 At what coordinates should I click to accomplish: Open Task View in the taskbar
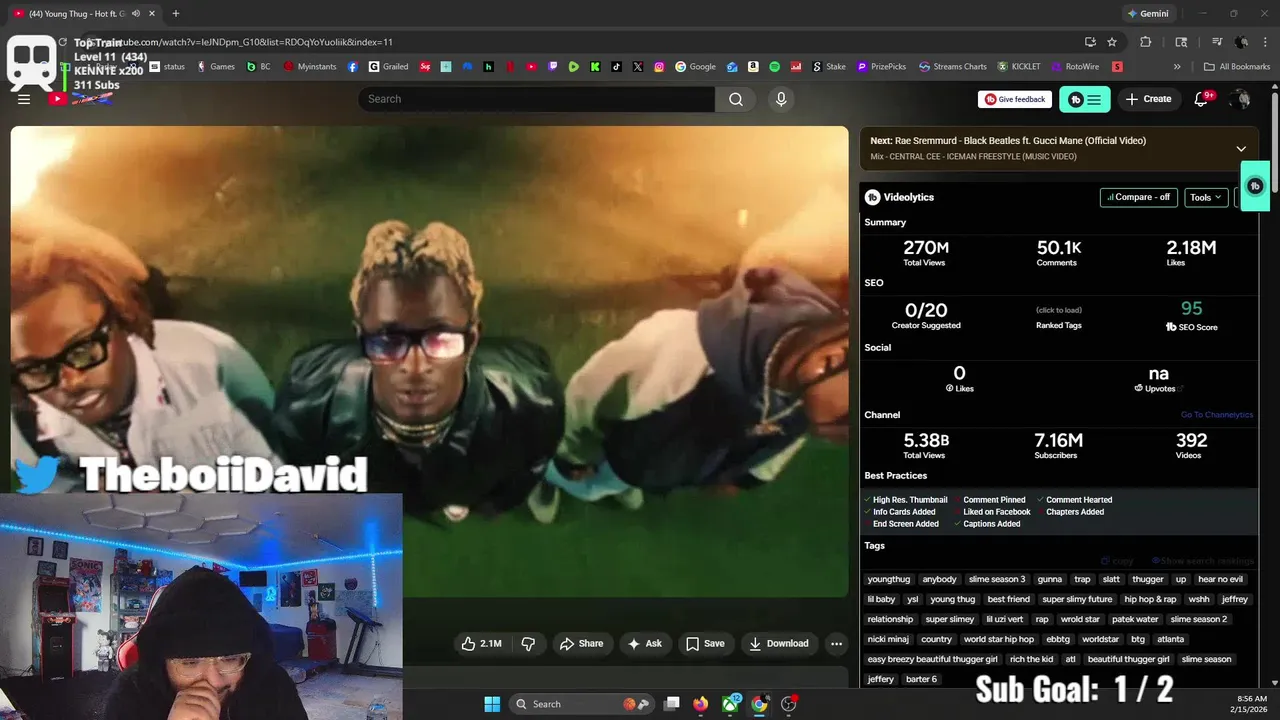pyautogui.click(x=672, y=704)
